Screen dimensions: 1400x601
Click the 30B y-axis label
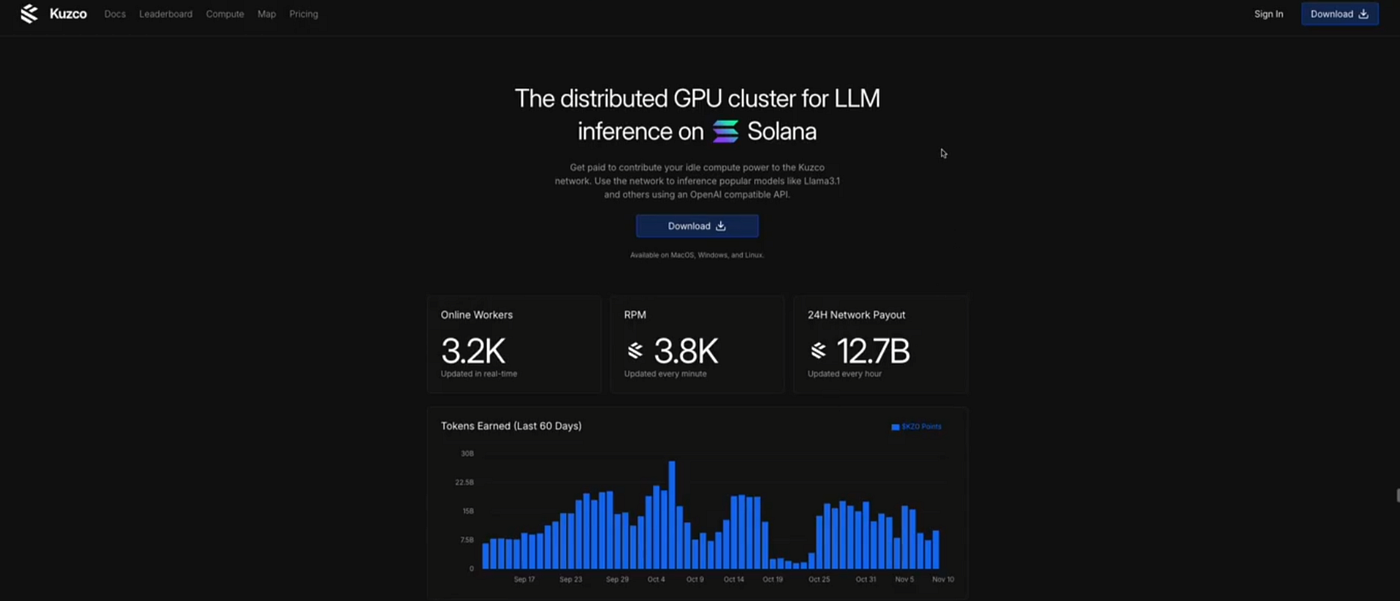pyautogui.click(x=467, y=454)
